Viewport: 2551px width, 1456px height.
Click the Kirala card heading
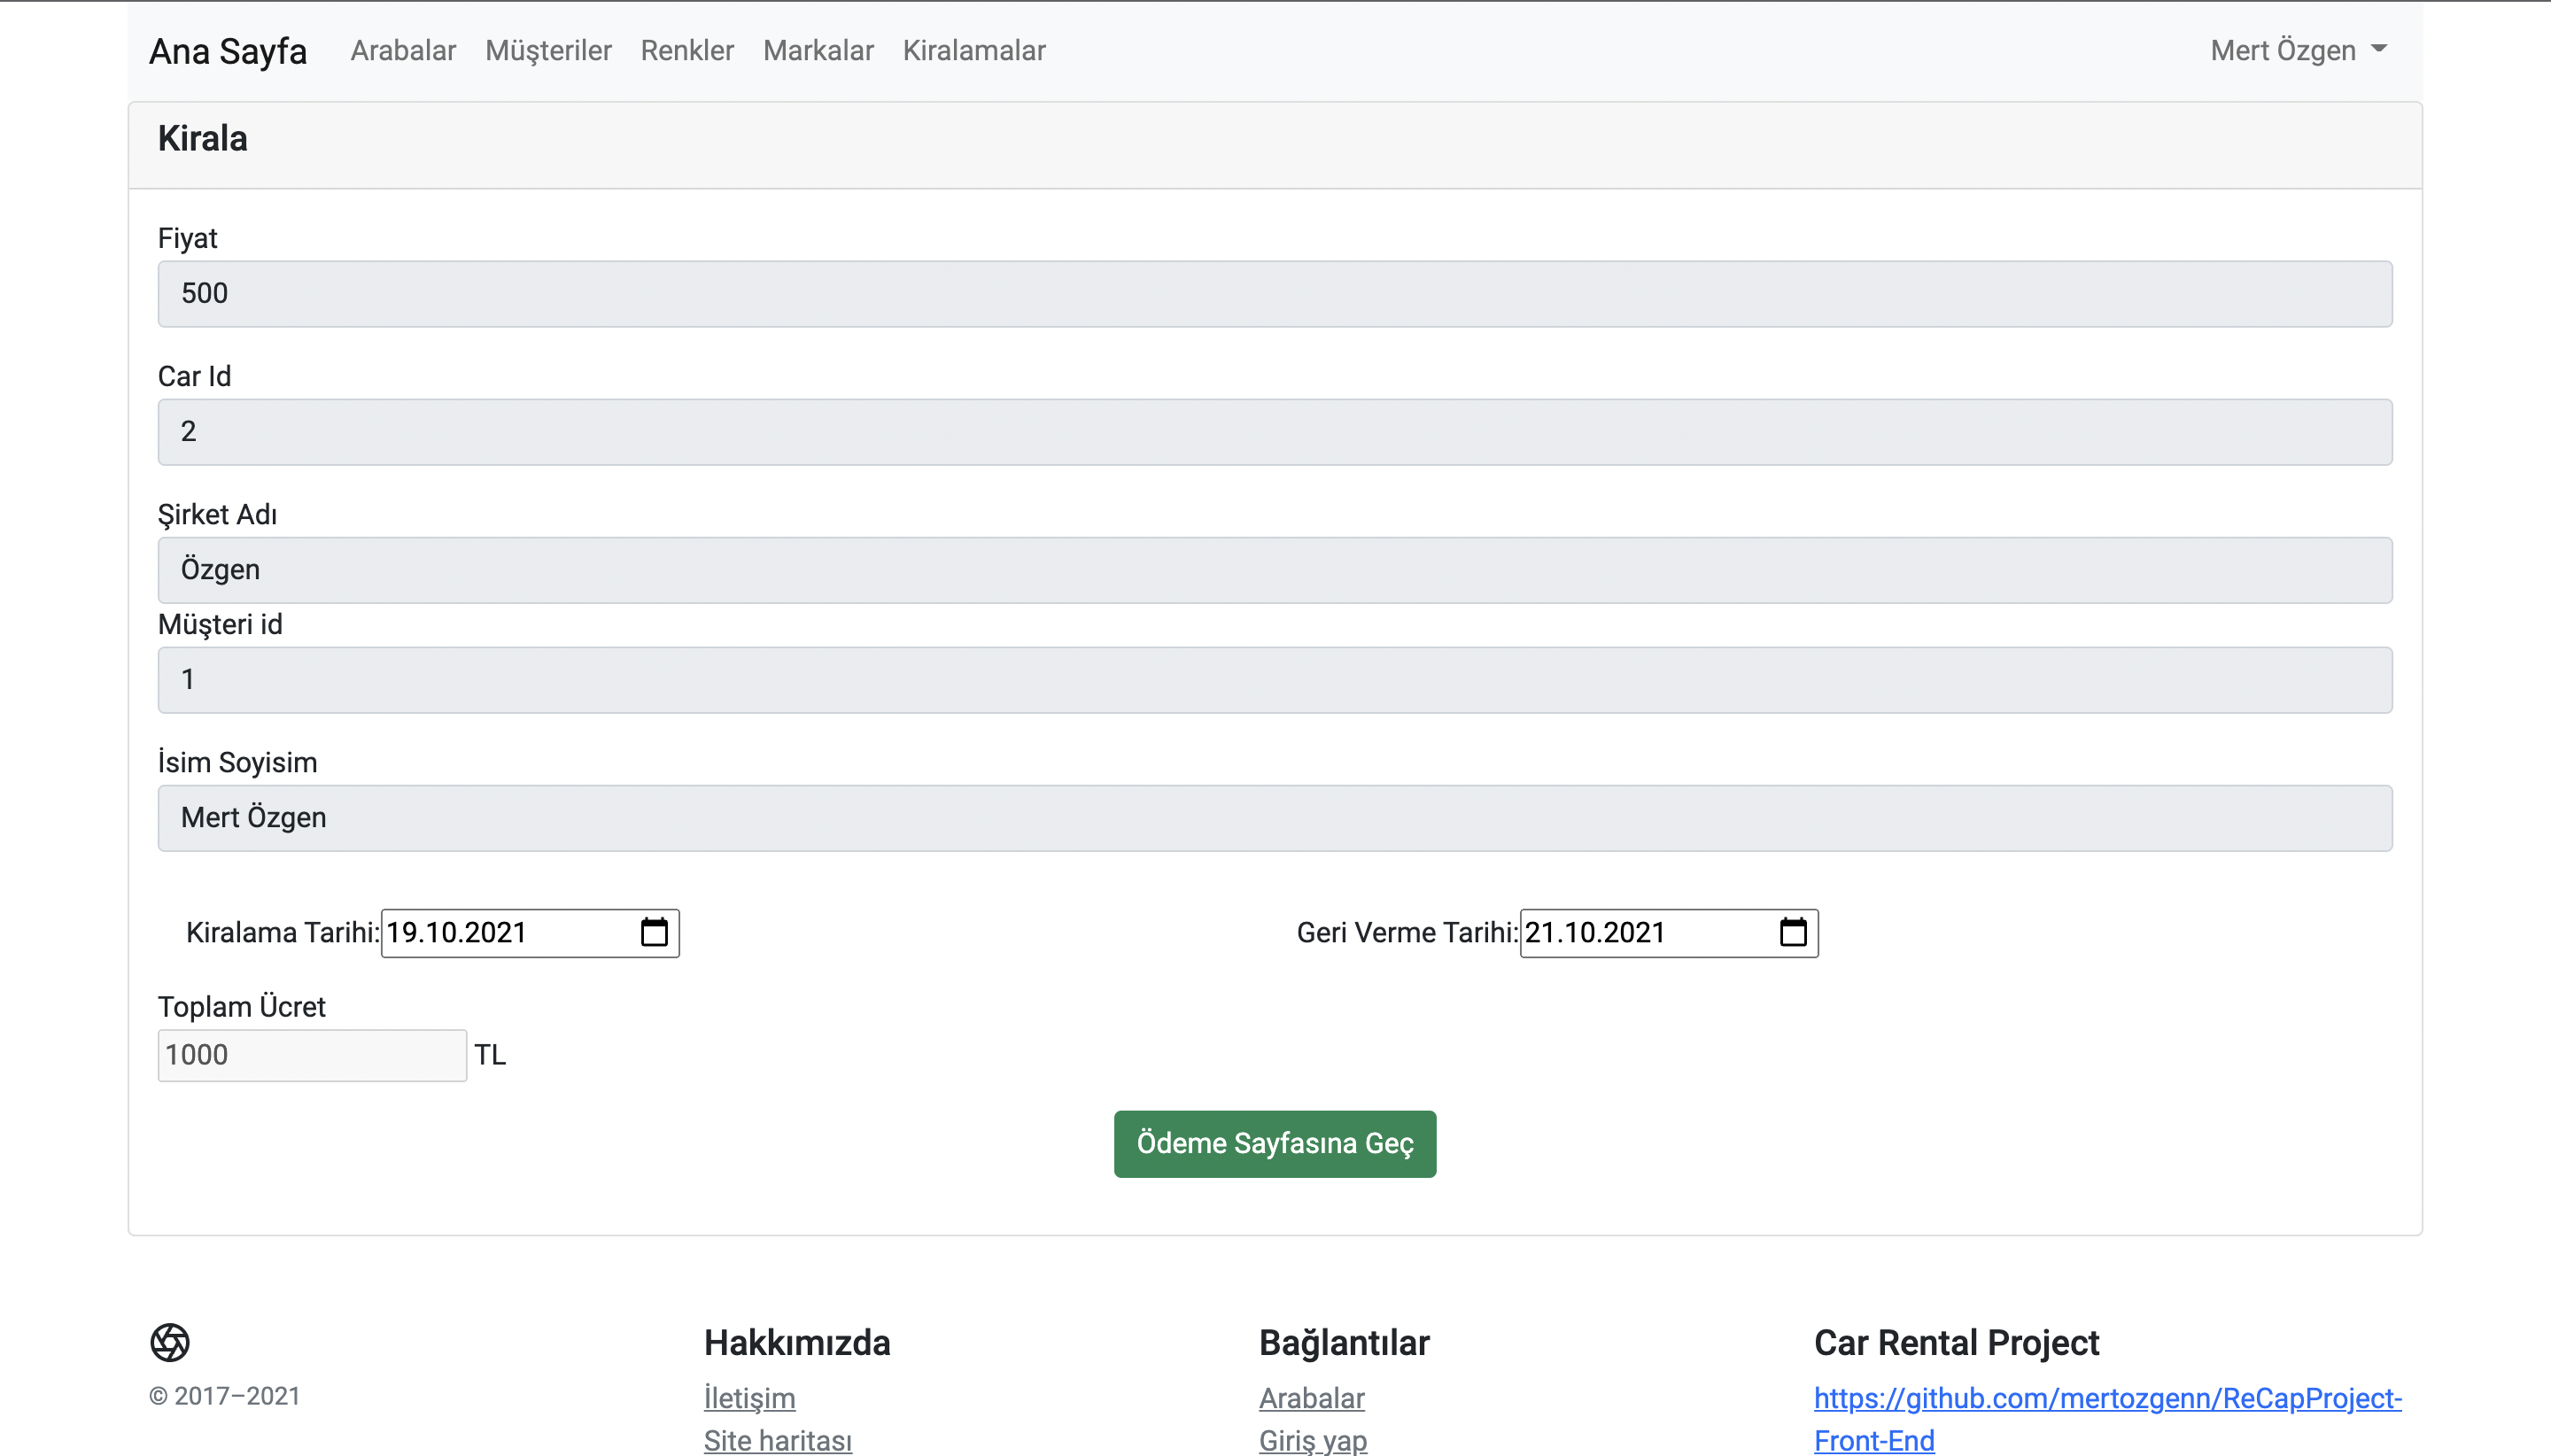(x=203, y=138)
